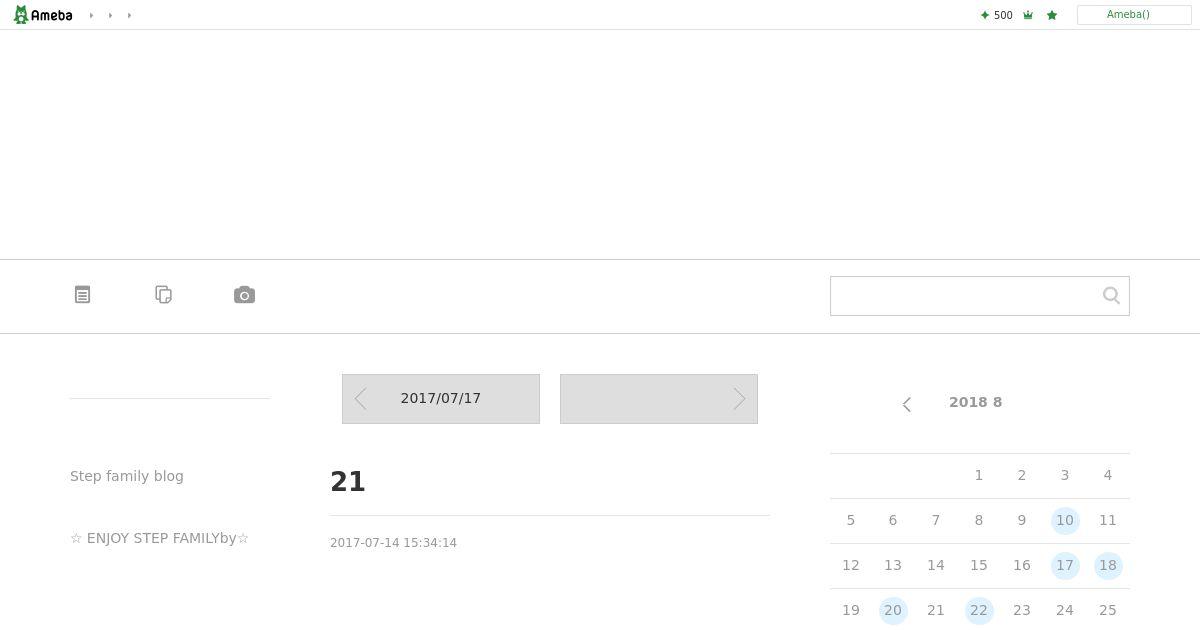The width and height of the screenshot is (1200, 630).
Task: Click first small arrow next to Ameba logo
Action: 91,15
